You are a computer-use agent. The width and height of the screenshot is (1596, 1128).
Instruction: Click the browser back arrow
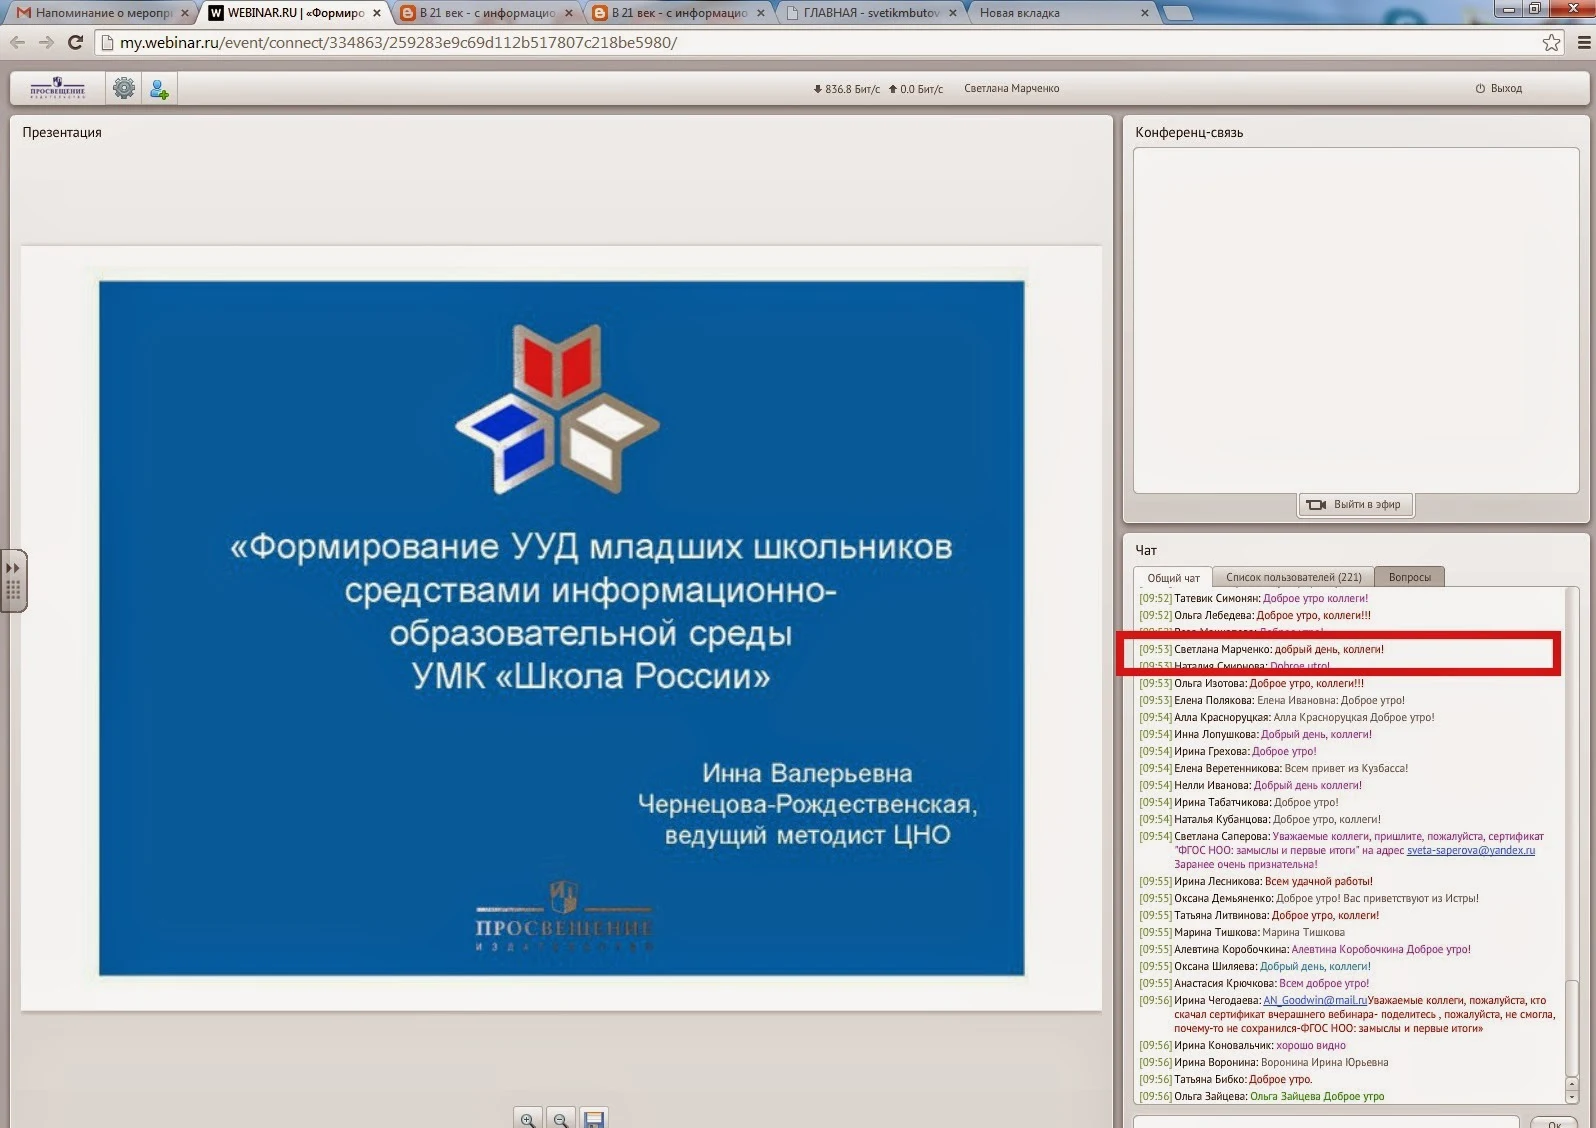18,42
